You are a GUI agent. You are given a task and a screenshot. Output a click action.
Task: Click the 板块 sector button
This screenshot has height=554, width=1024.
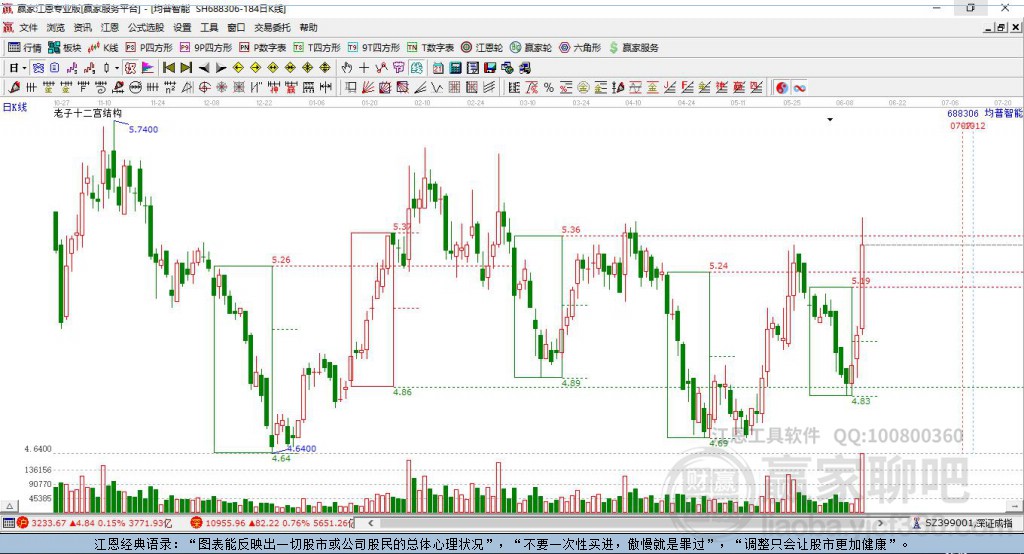[x=65, y=48]
